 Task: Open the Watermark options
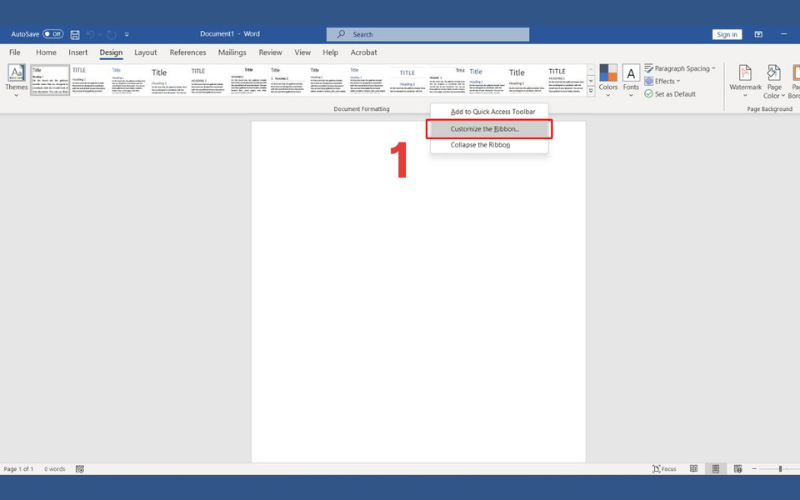[745, 79]
